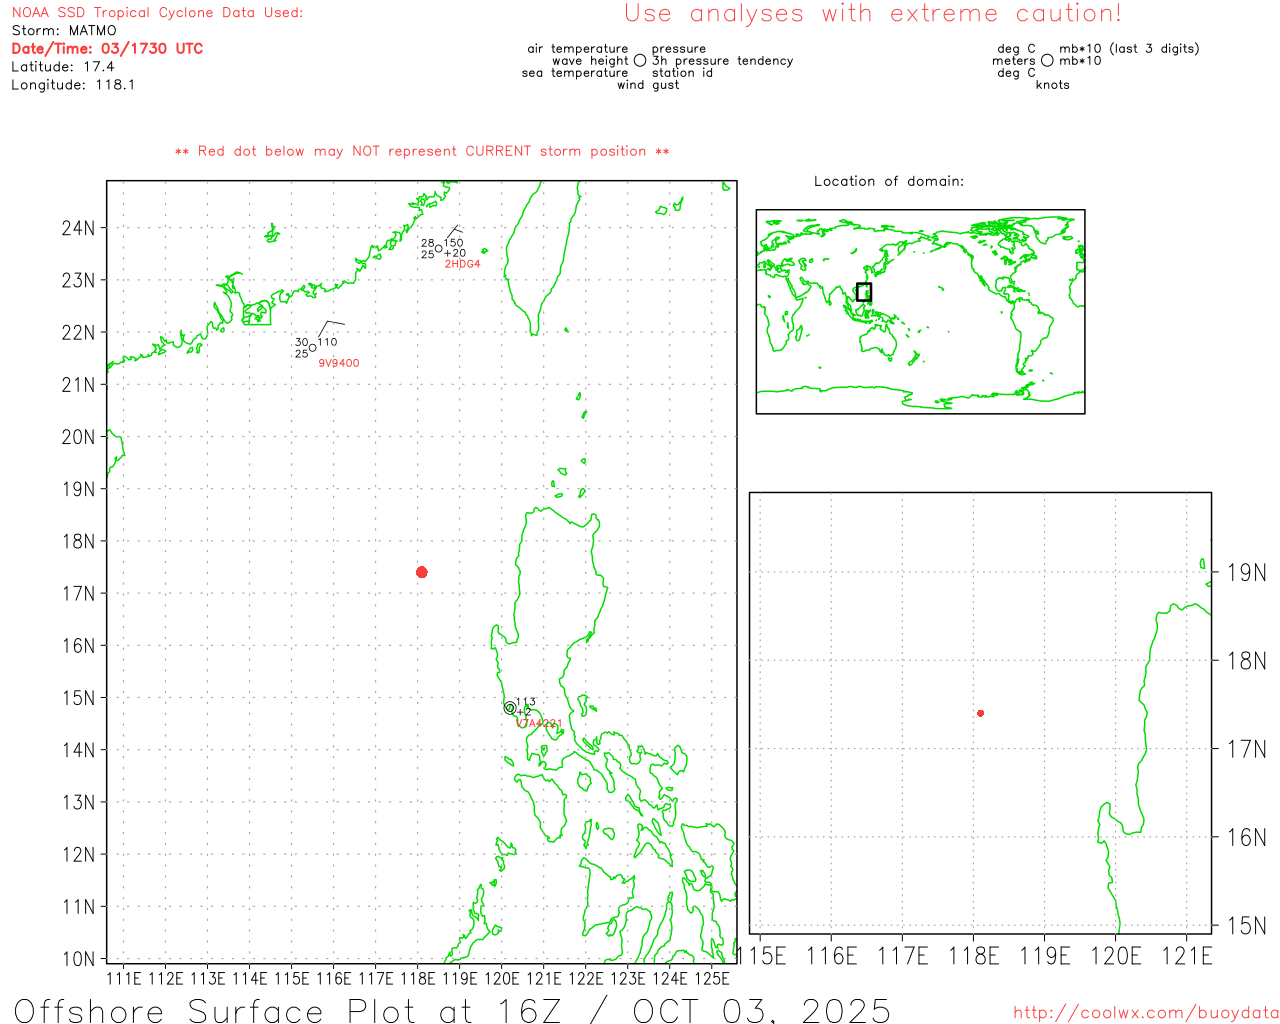Click the 'Use analyses with extreme caution!' warning
The image size is (1280, 1024).
click(x=872, y=14)
